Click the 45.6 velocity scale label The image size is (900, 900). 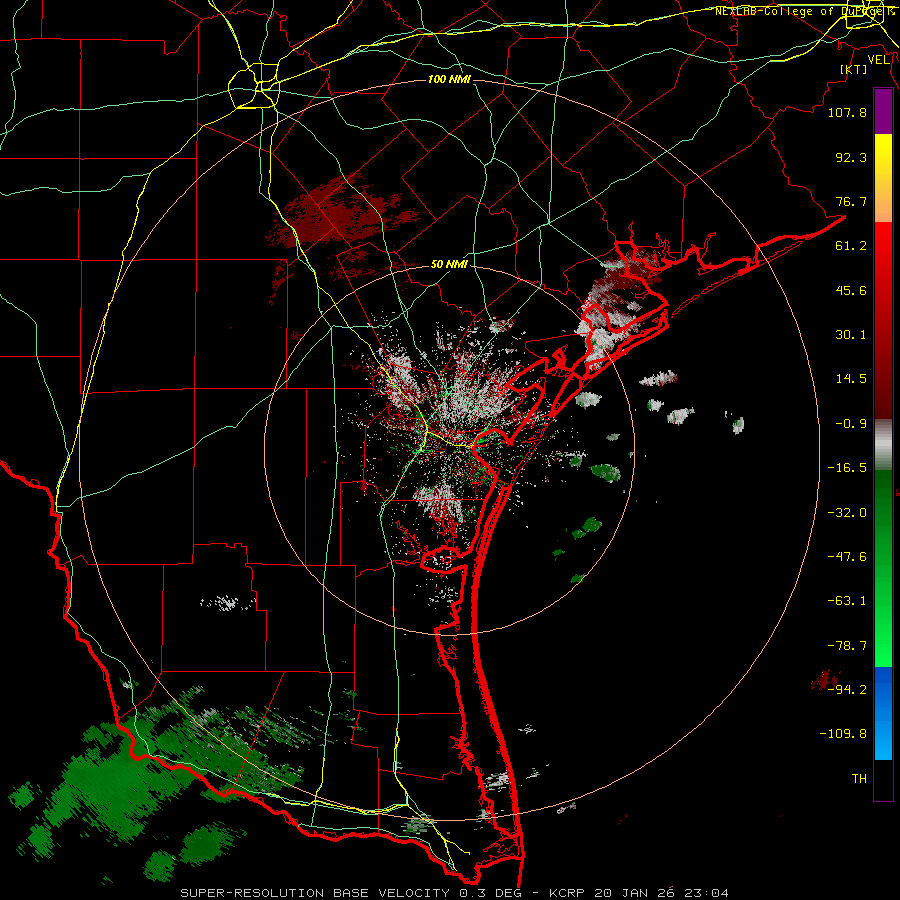pos(851,290)
